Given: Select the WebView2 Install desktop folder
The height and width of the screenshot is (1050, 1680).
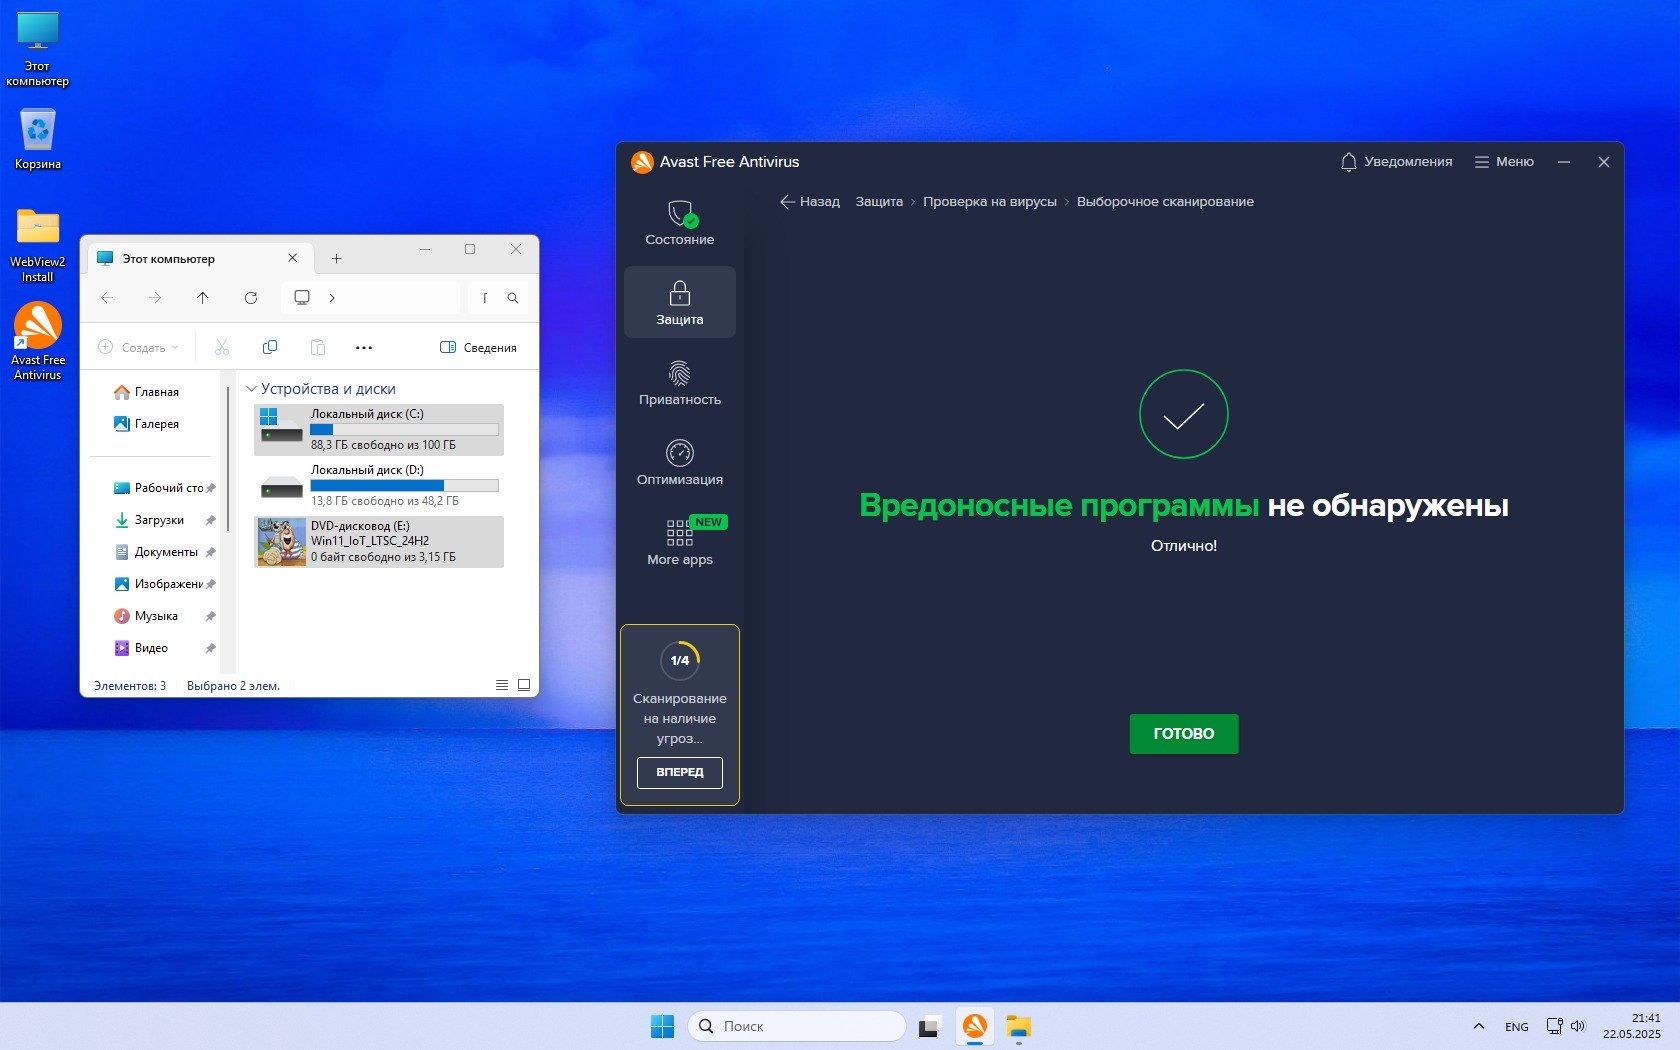Looking at the screenshot, I should tap(38, 246).
